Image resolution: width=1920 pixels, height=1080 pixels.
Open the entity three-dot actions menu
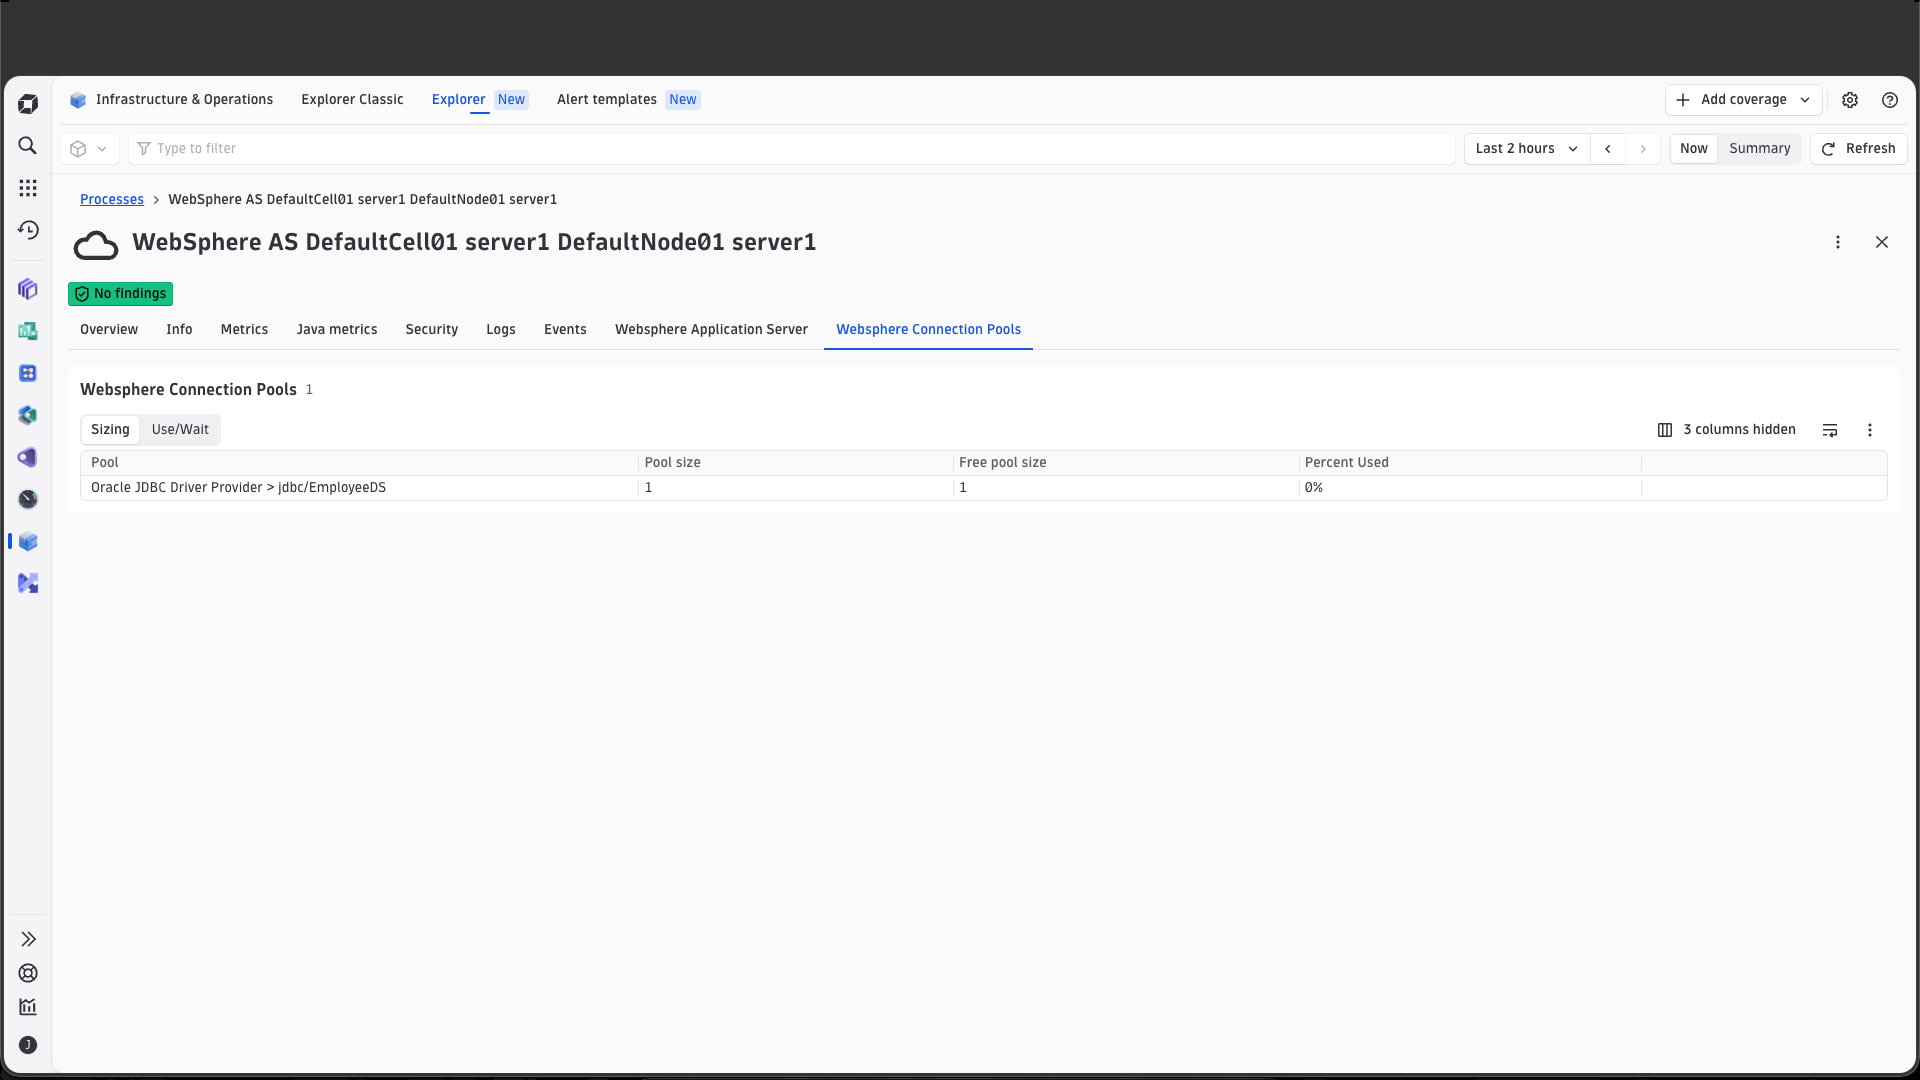click(1838, 242)
